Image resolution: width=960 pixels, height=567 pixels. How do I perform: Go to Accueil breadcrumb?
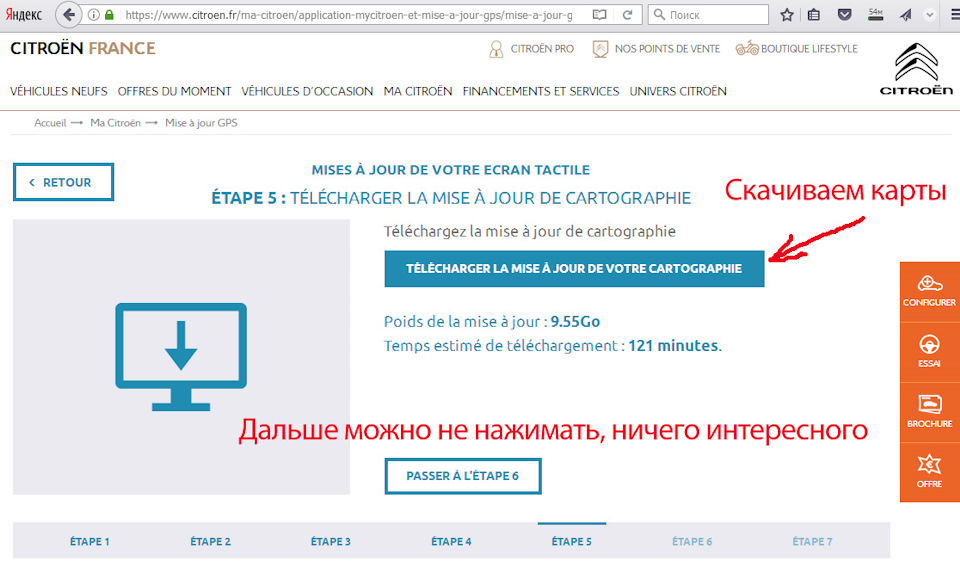50,123
